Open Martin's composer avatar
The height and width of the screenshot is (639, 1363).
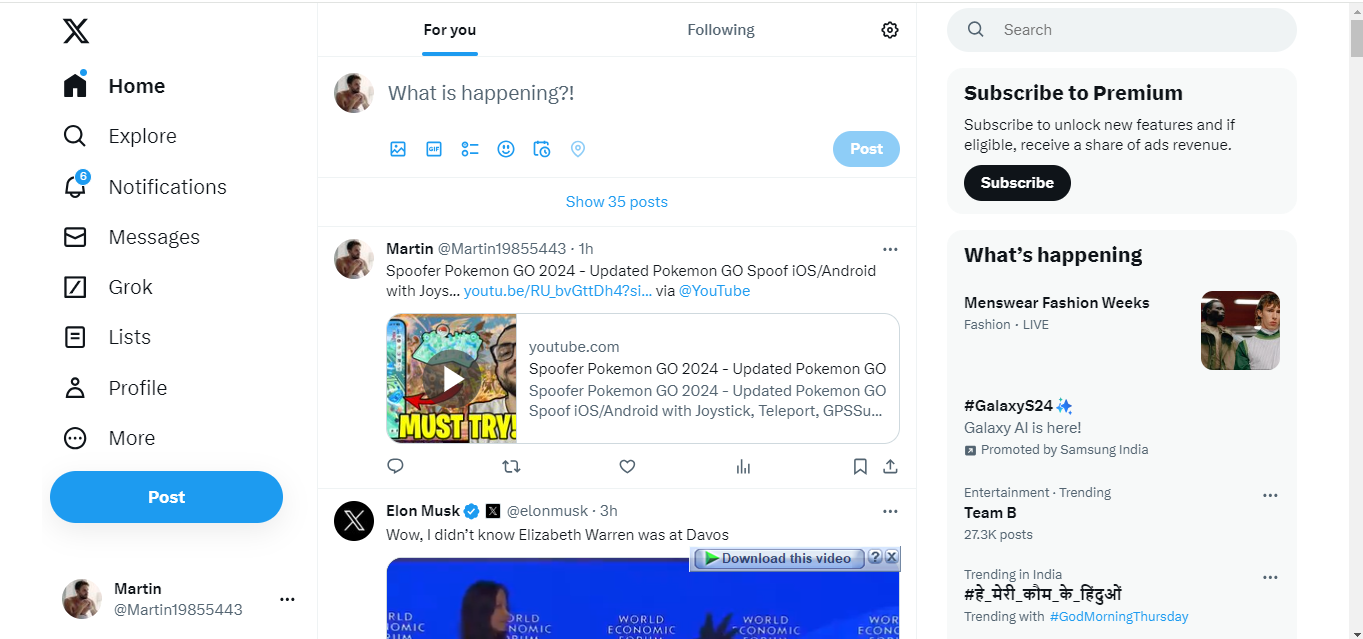pyautogui.click(x=354, y=93)
